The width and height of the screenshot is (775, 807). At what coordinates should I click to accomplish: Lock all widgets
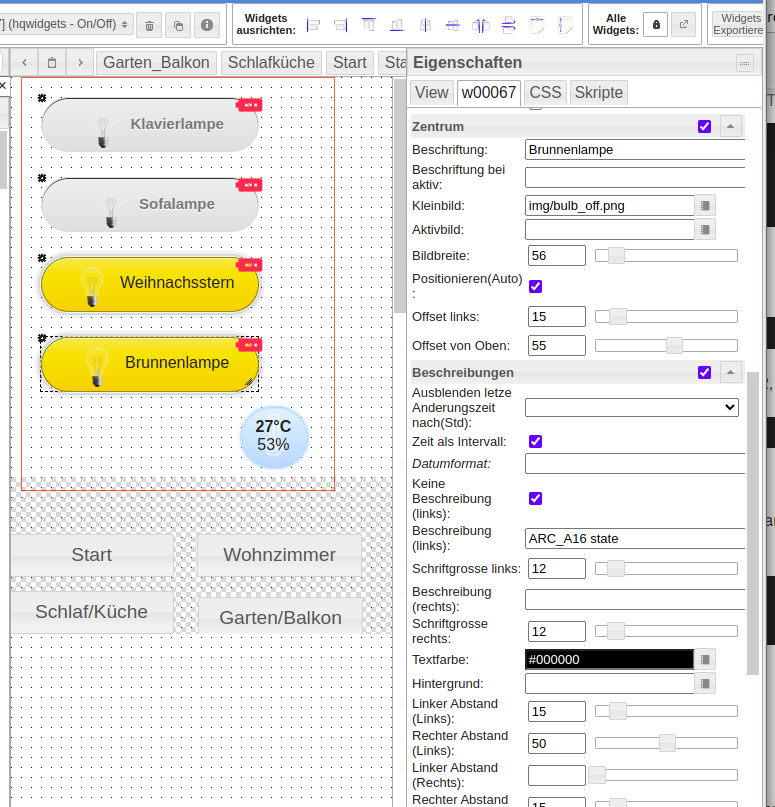656,25
